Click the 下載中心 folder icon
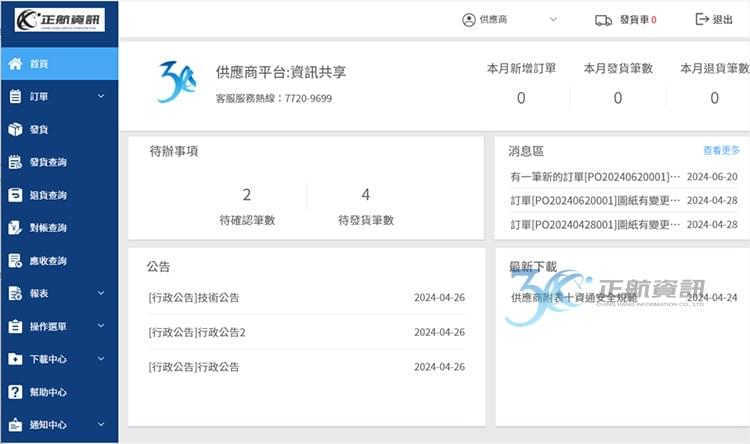 coord(15,359)
